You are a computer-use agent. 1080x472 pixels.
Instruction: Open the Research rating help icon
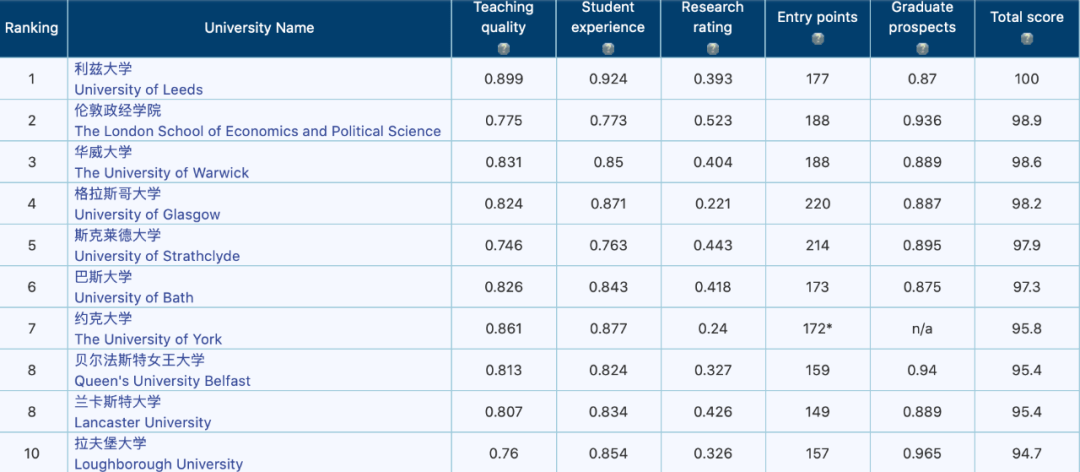712,48
